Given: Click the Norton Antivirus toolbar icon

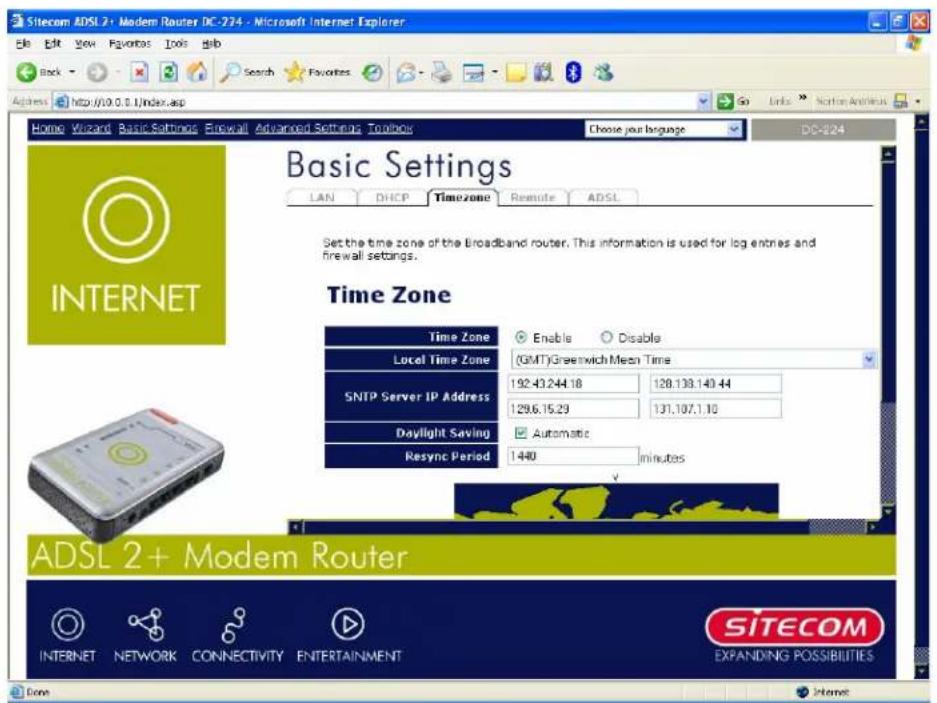Looking at the screenshot, I should click(901, 102).
